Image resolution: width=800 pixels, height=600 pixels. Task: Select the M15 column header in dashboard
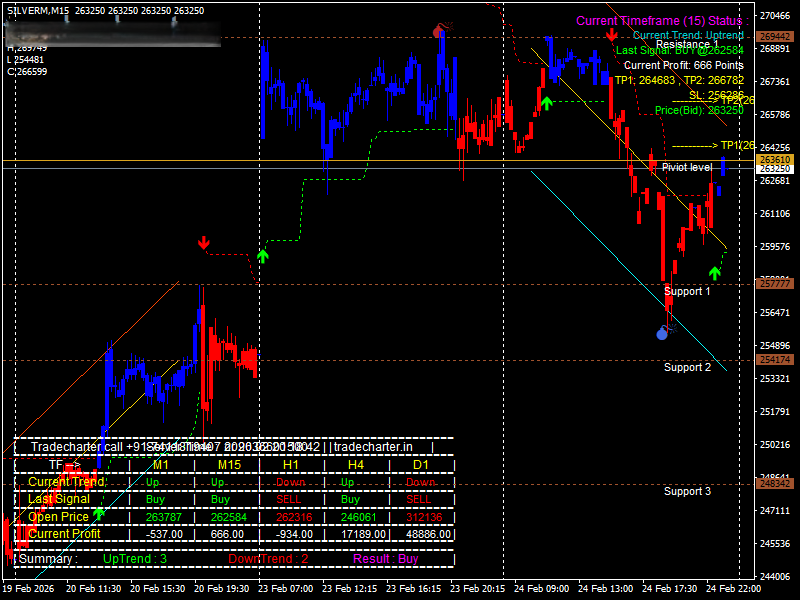[x=229, y=465]
